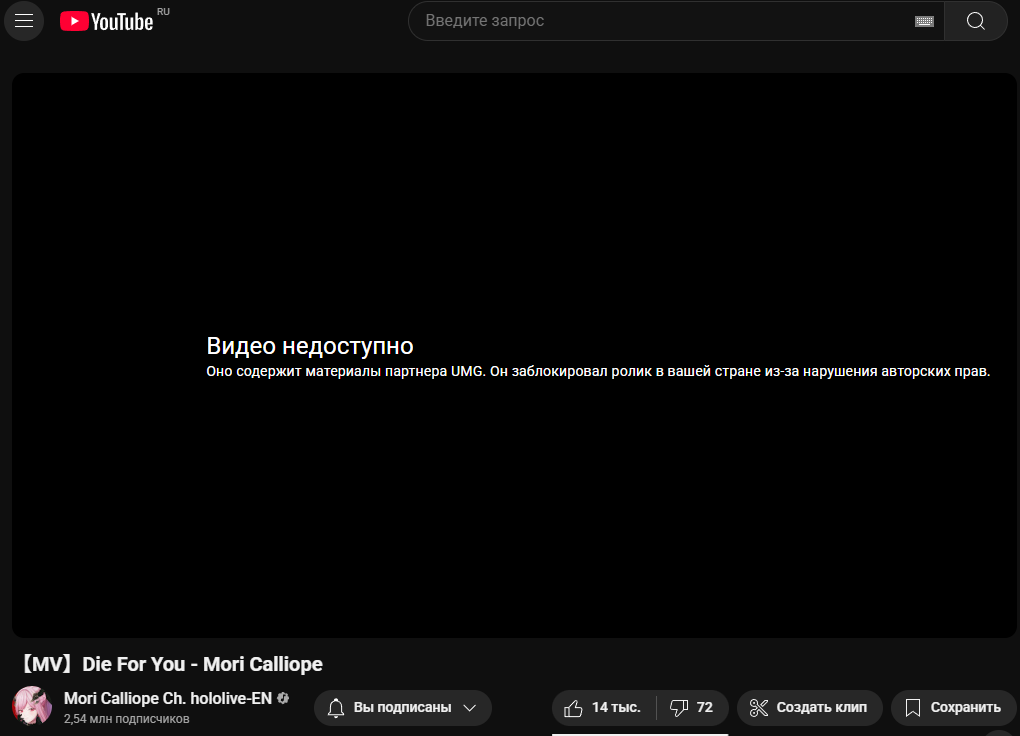This screenshot has height=736, width=1020.
Task: Open channel name Mori Calliope Ch. hololive-EN
Action: point(168,698)
